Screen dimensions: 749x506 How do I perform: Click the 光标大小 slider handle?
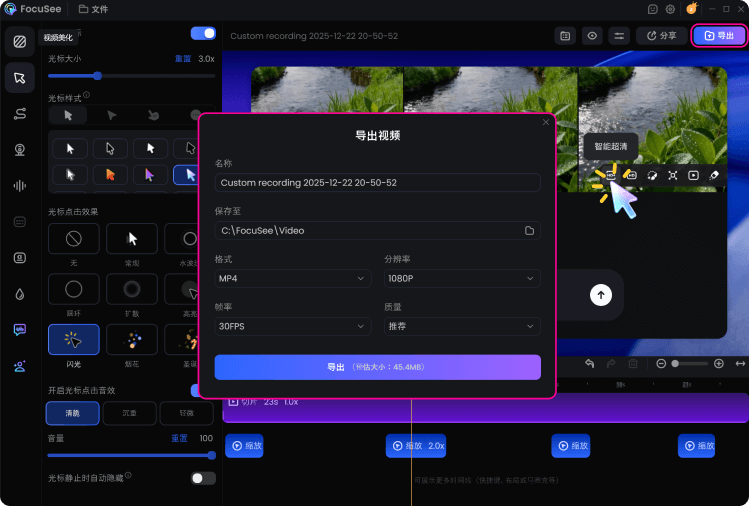[x=97, y=75]
